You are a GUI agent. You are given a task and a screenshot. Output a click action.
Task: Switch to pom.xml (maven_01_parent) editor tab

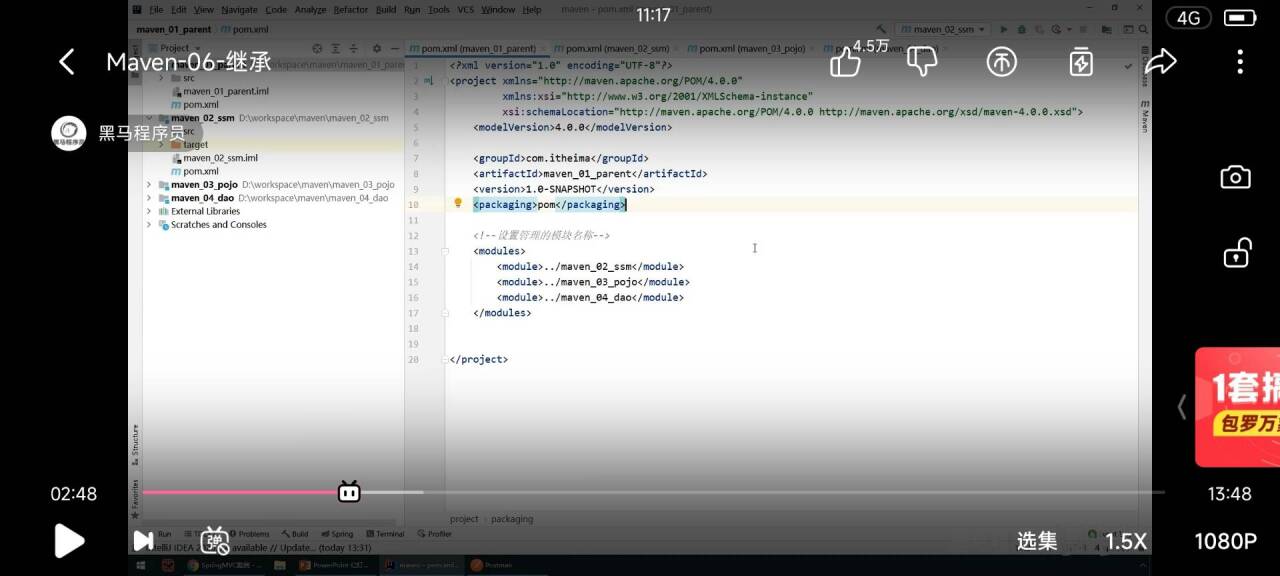pyautogui.click(x=478, y=48)
